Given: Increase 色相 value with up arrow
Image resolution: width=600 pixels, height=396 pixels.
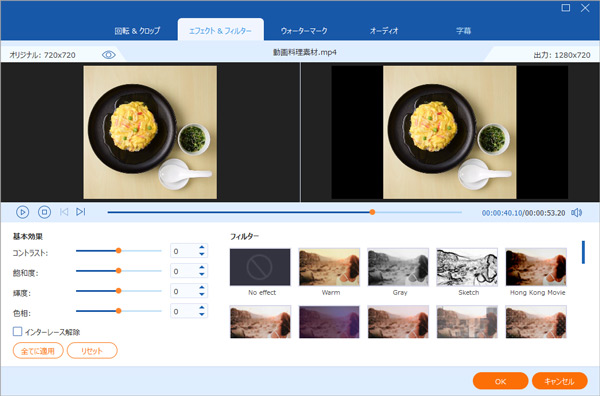Looking at the screenshot, I should click(x=202, y=308).
